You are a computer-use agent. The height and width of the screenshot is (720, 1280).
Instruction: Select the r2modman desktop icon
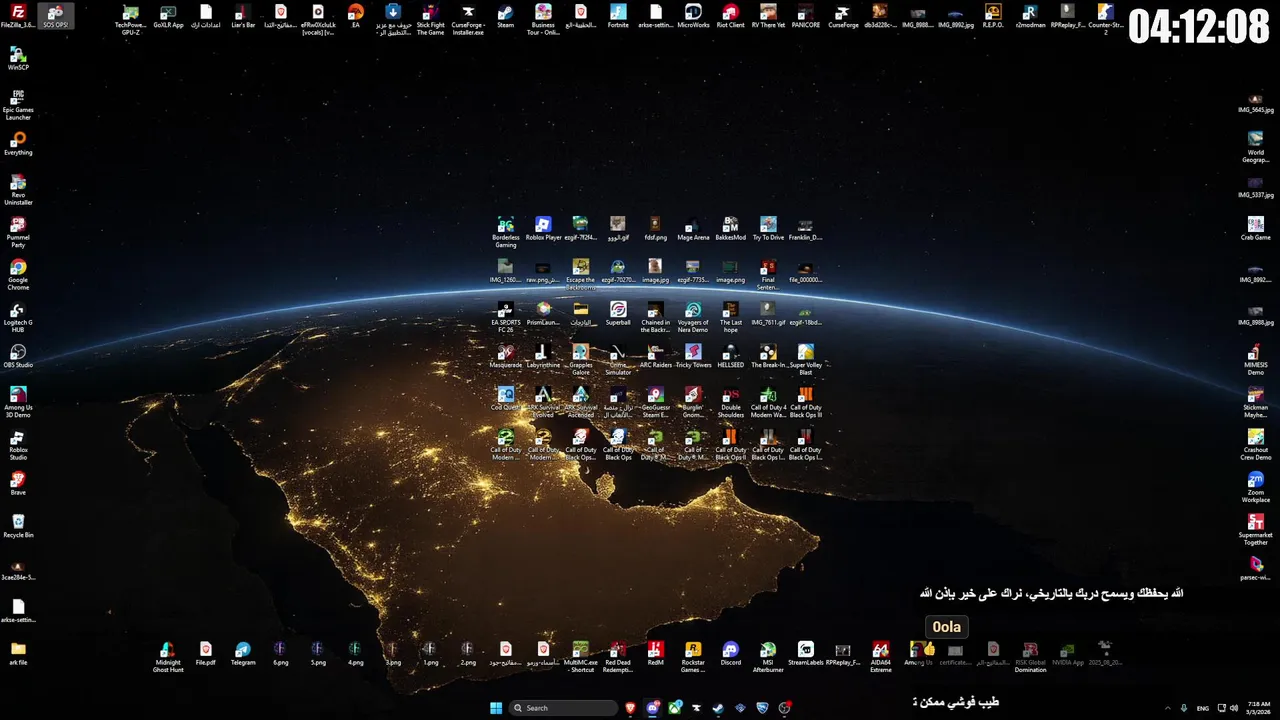[1030, 16]
